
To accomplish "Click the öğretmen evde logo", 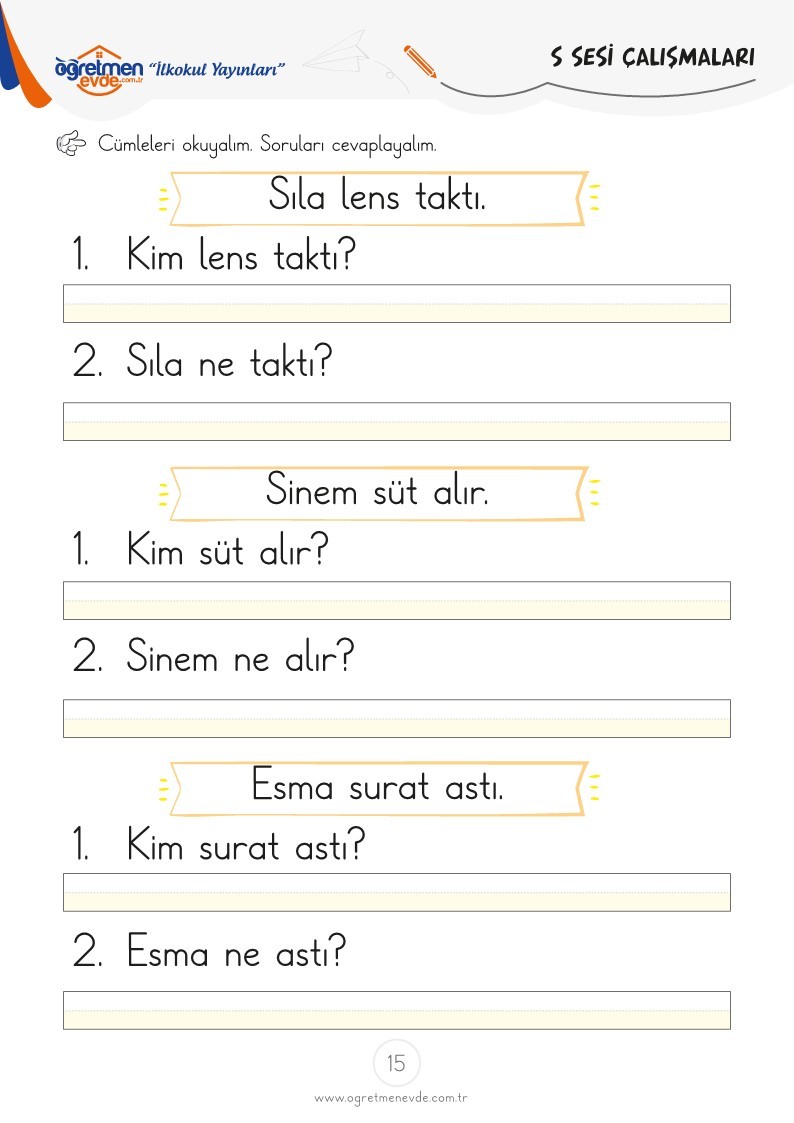I will [x=99, y=69].
